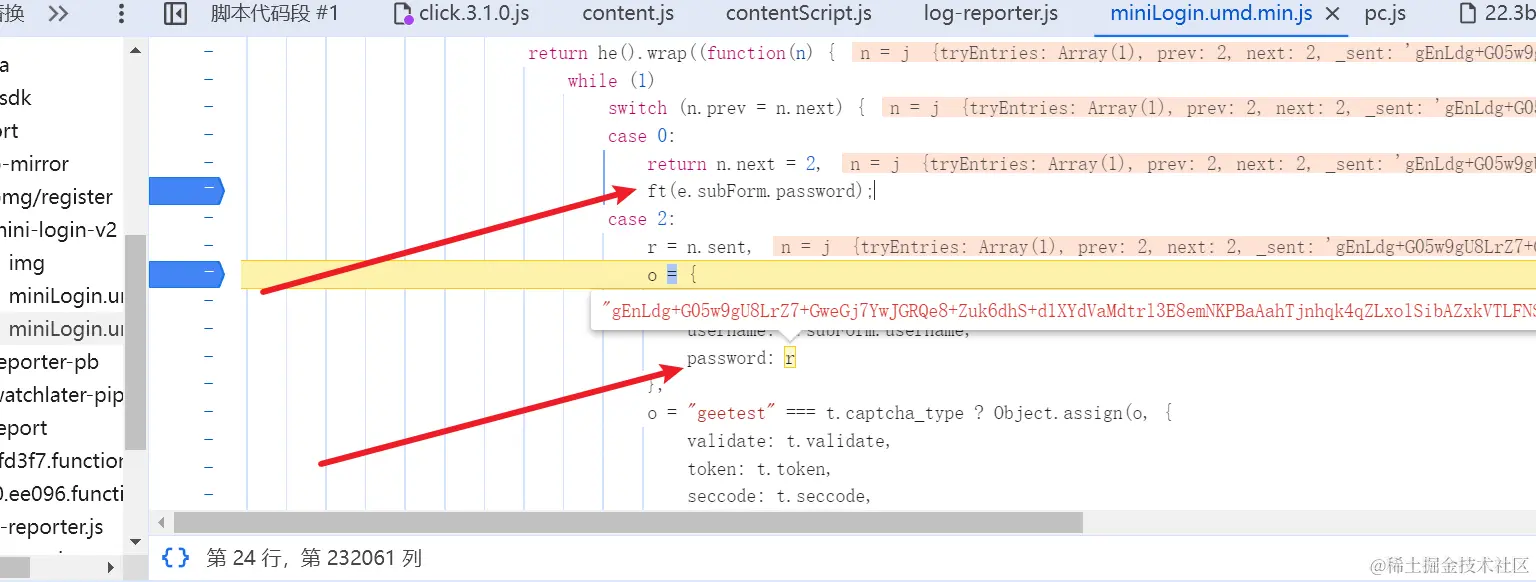Click the 'case 0:' code line
Screen dimensions: 1536x582
[642, 136]
